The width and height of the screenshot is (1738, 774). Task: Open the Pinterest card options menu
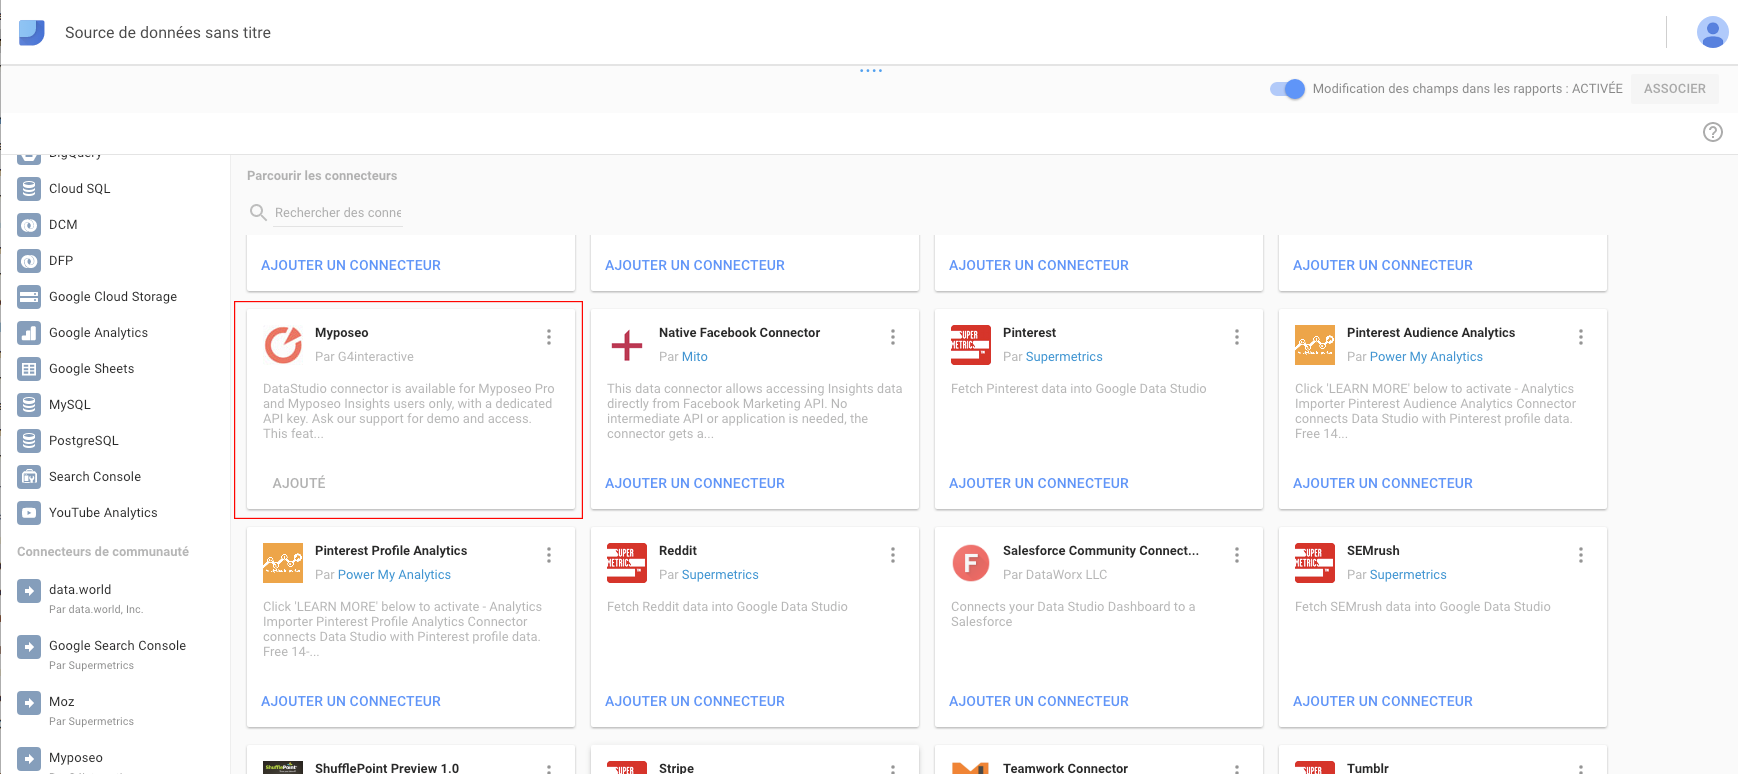click(x=1237, y=337)
